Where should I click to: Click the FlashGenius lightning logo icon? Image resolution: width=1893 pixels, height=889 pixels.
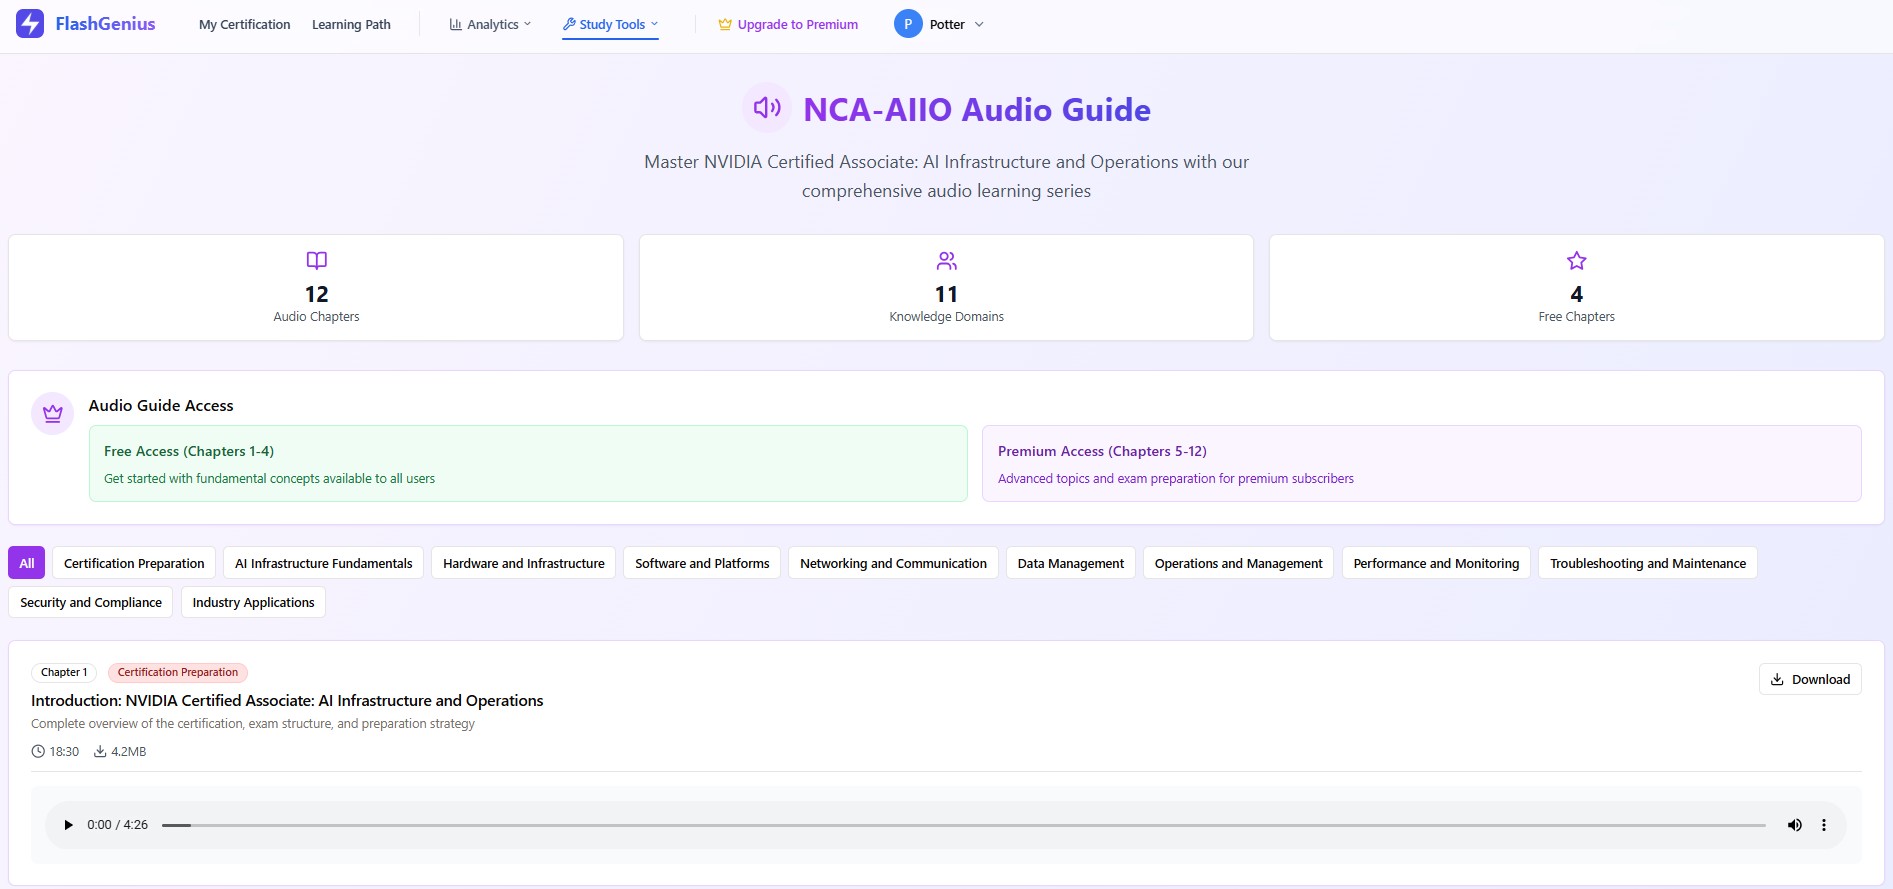[x=30, y=24]
